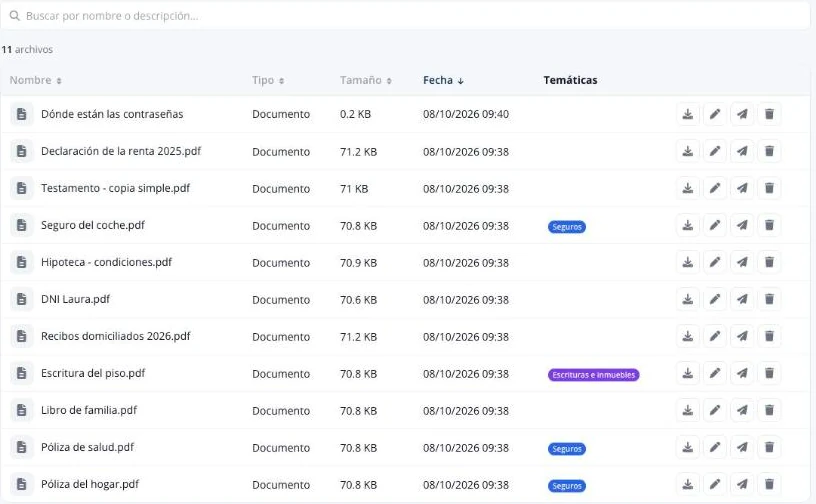Click 0.2 KB size value
Screen dimensions: 816x504
pos(355,114)
